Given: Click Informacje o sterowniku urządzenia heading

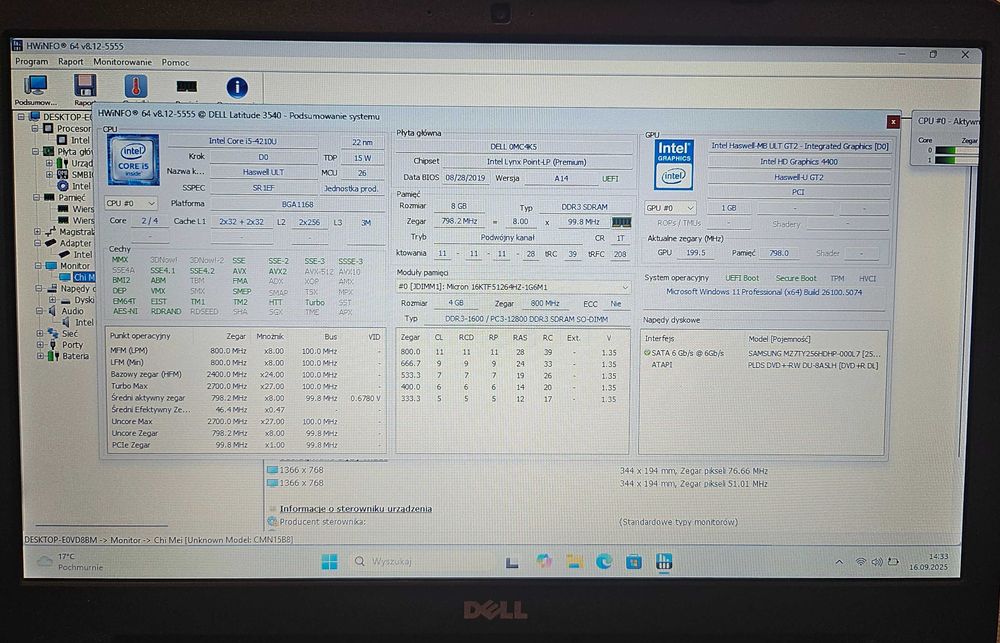Looking at the screenshot, I should (x=356, y=508).
